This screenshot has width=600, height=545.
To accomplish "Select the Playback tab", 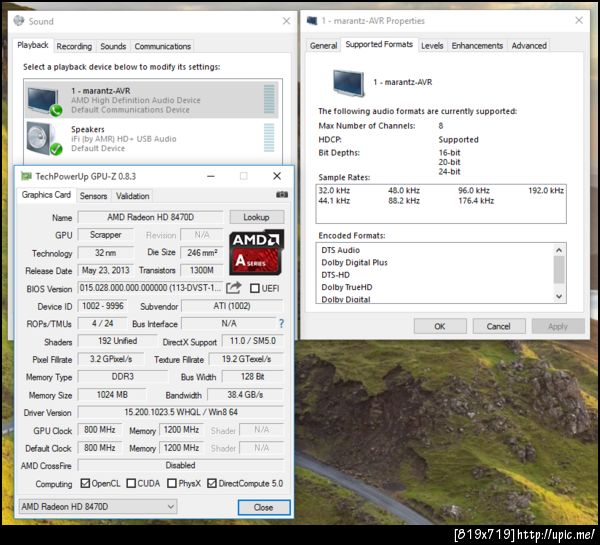I will click(33, 45).
